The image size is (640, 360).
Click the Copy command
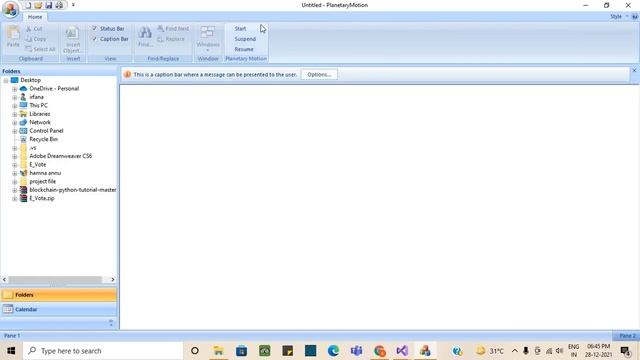(36, 39)
